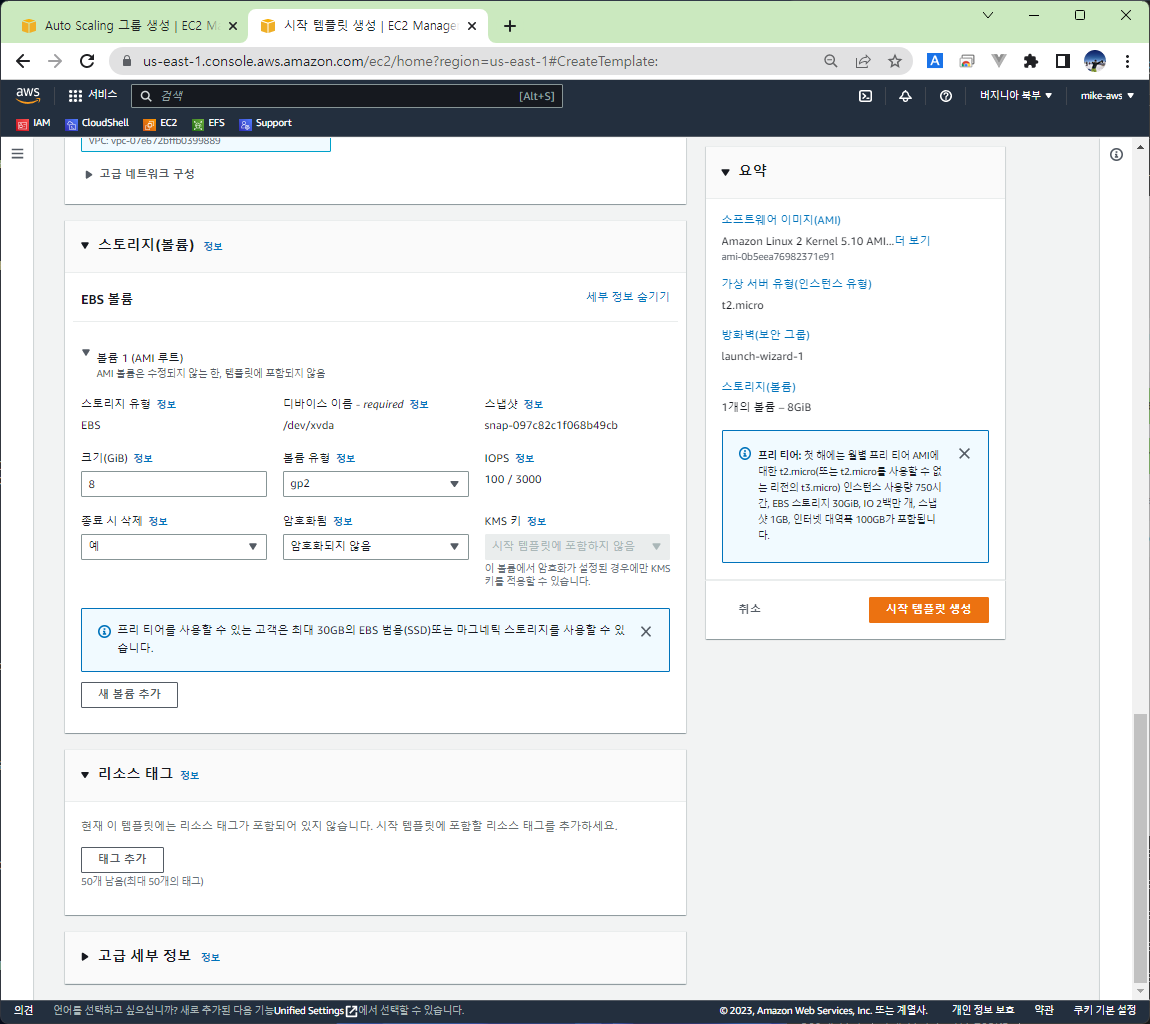Open Support favorite shortcut

pos(265,123)
